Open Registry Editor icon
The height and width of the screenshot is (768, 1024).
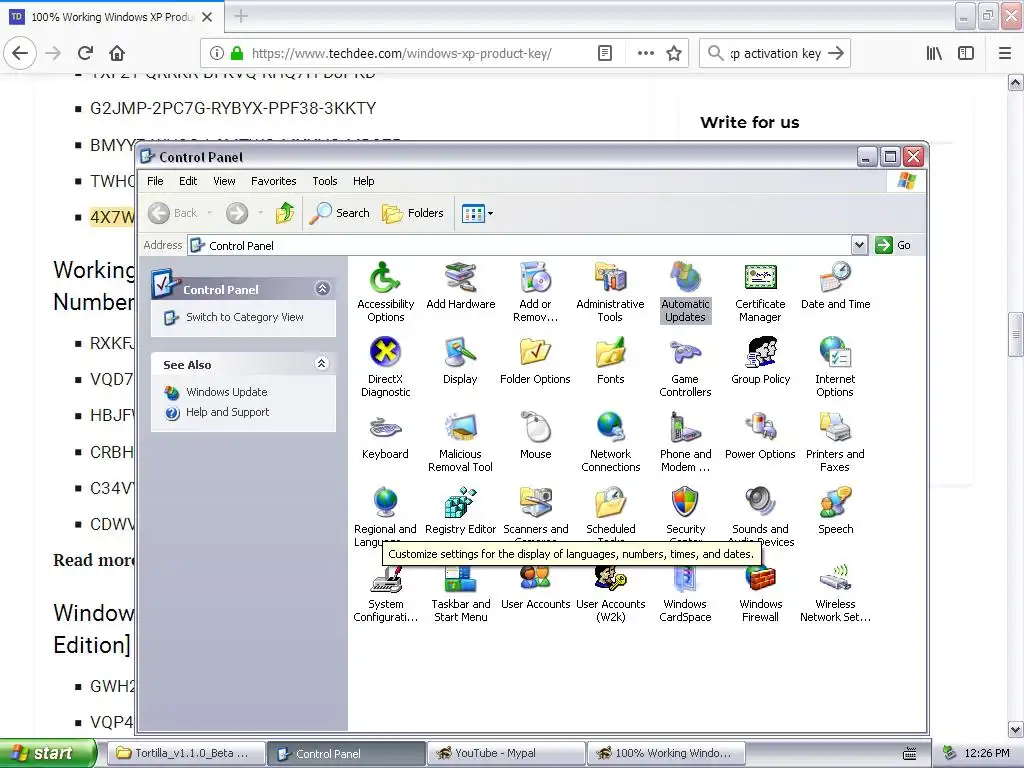(x=460, y=511)
